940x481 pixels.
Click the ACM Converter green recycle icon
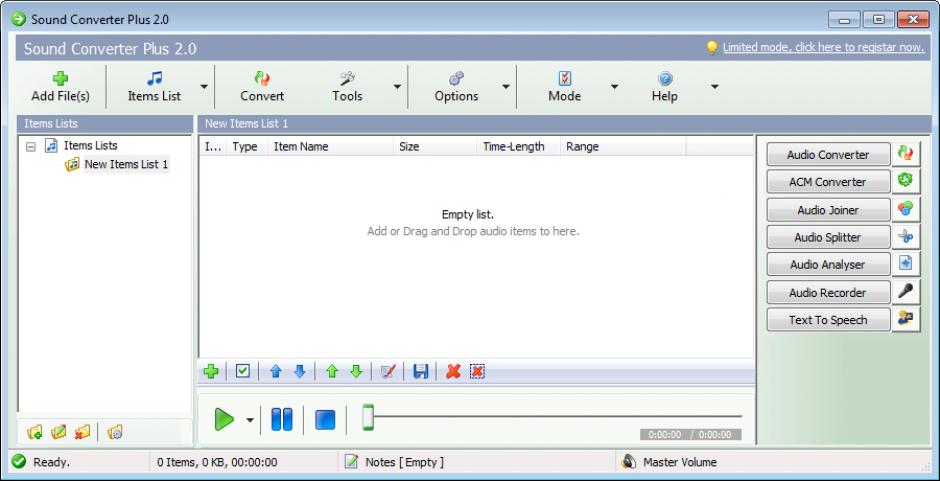[905, 181]
